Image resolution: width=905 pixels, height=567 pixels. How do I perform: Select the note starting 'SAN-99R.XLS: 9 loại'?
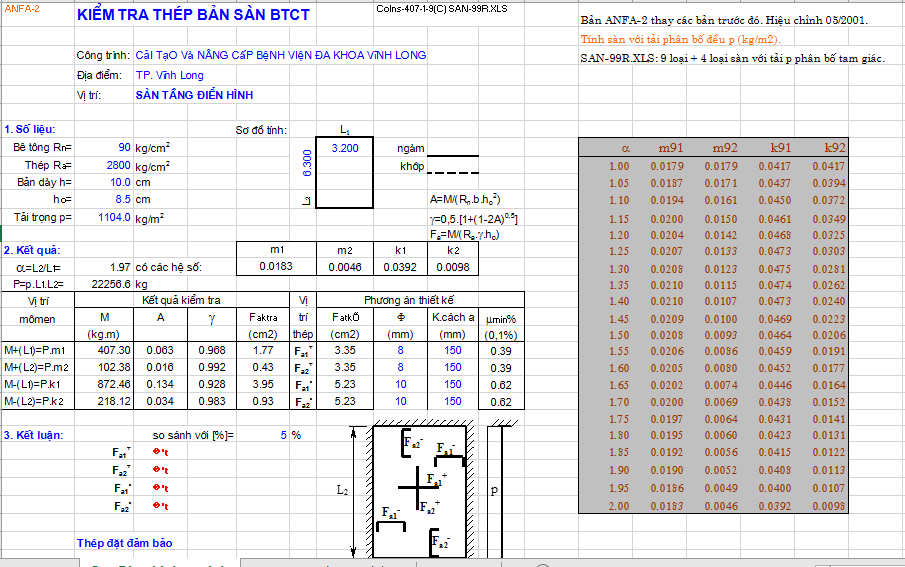point(732,59)
